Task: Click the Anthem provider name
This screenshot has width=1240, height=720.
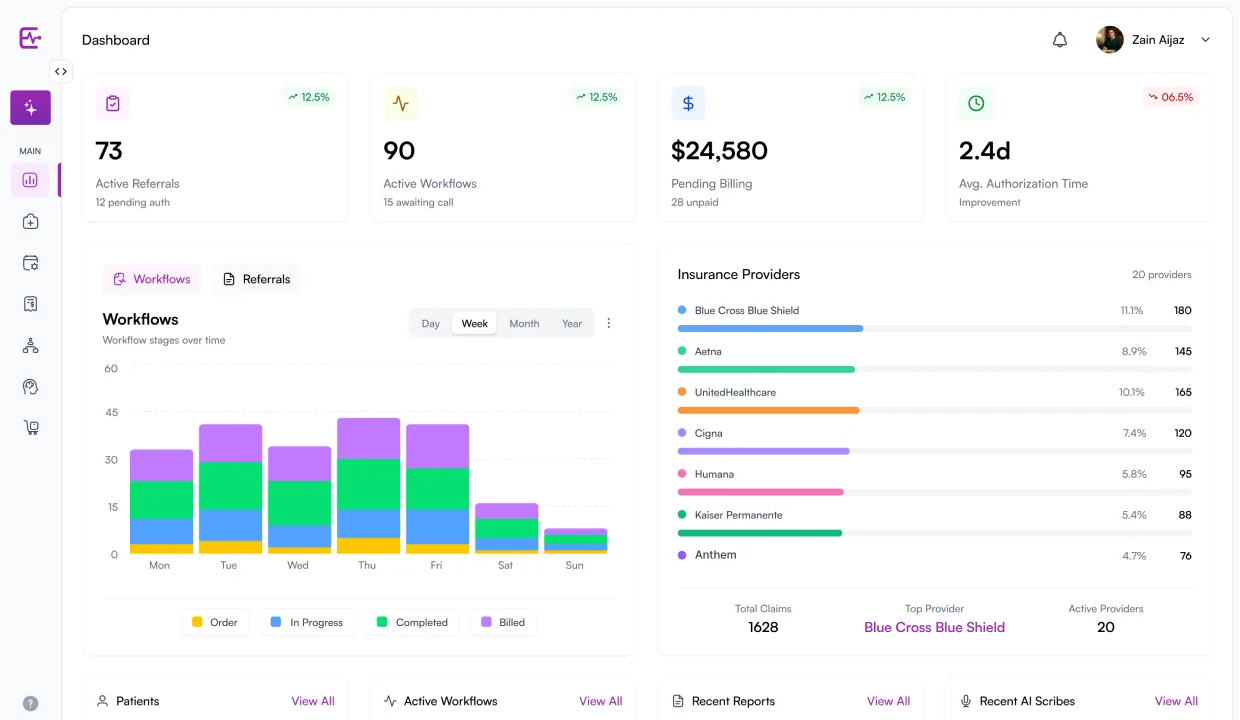Action: pos(716,555)
